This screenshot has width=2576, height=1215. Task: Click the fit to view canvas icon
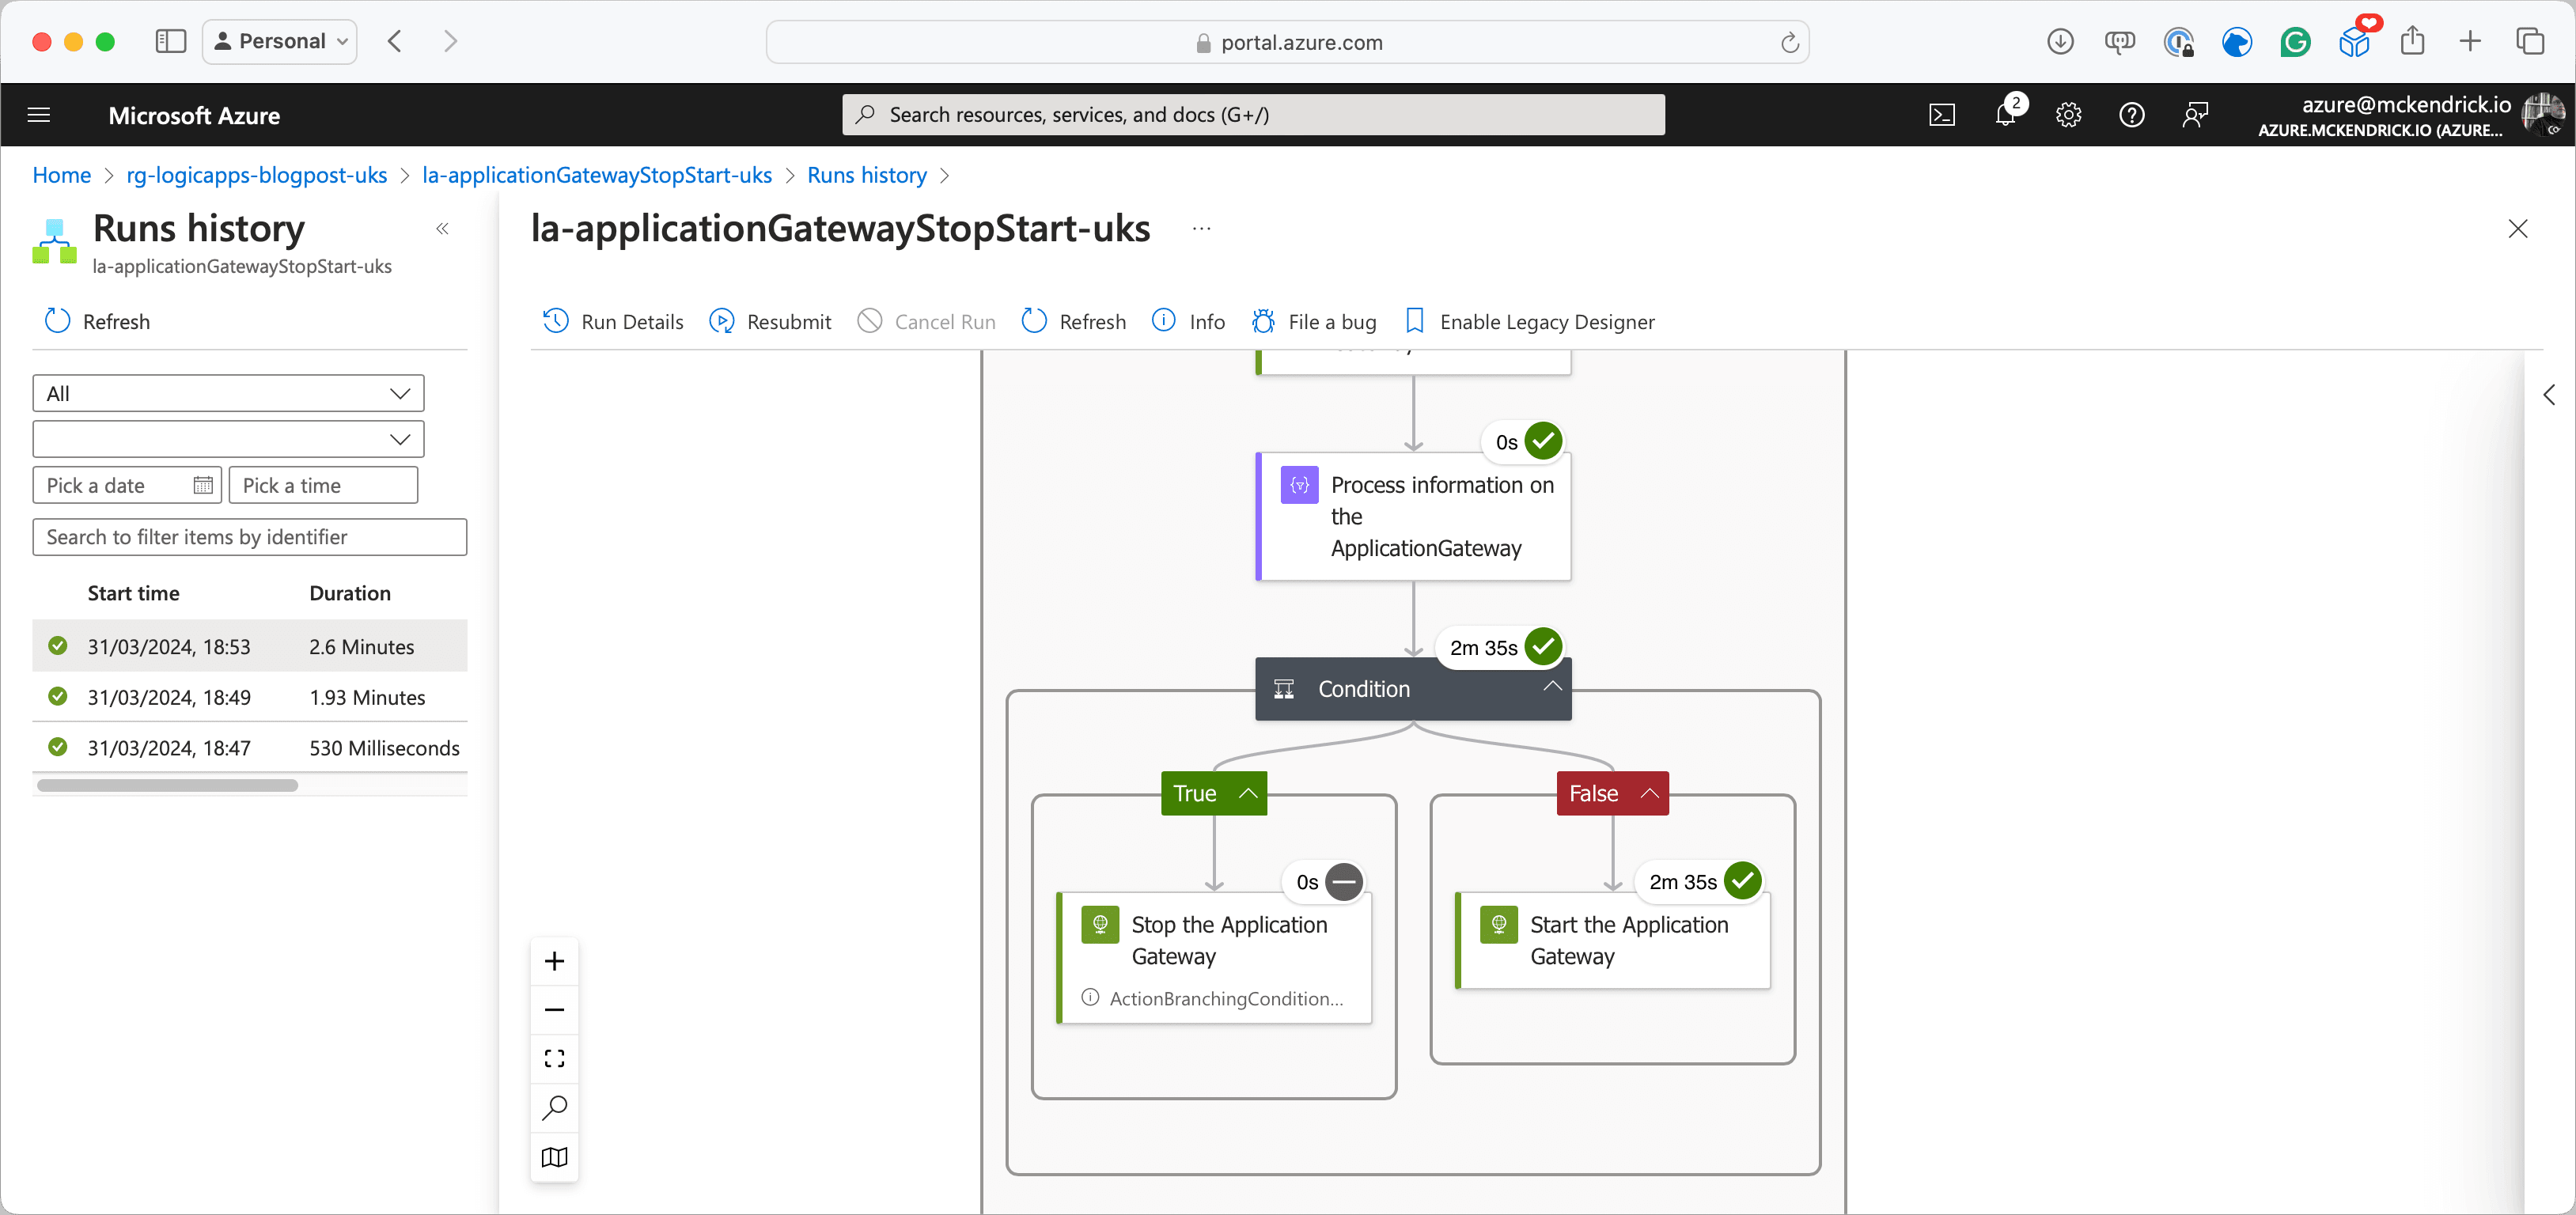click(x=554, y=1059)
